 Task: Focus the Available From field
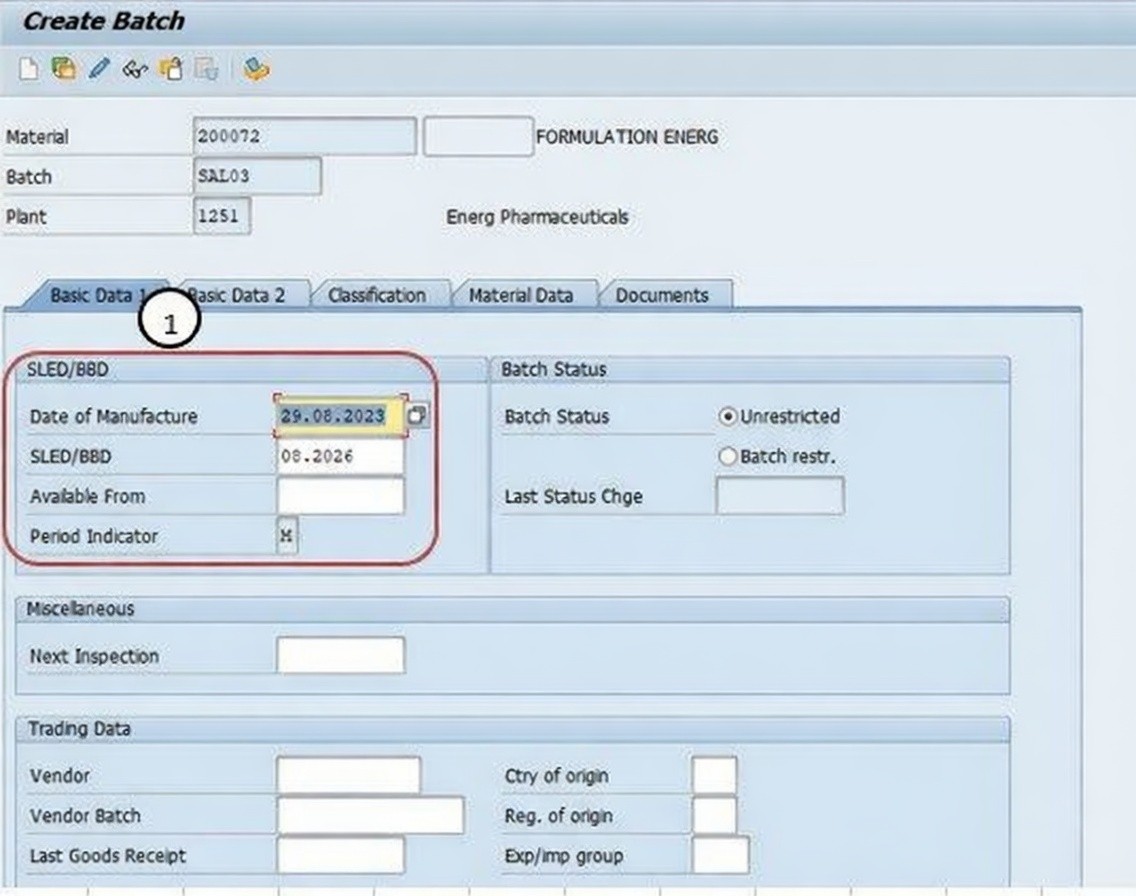pos(340,496)
